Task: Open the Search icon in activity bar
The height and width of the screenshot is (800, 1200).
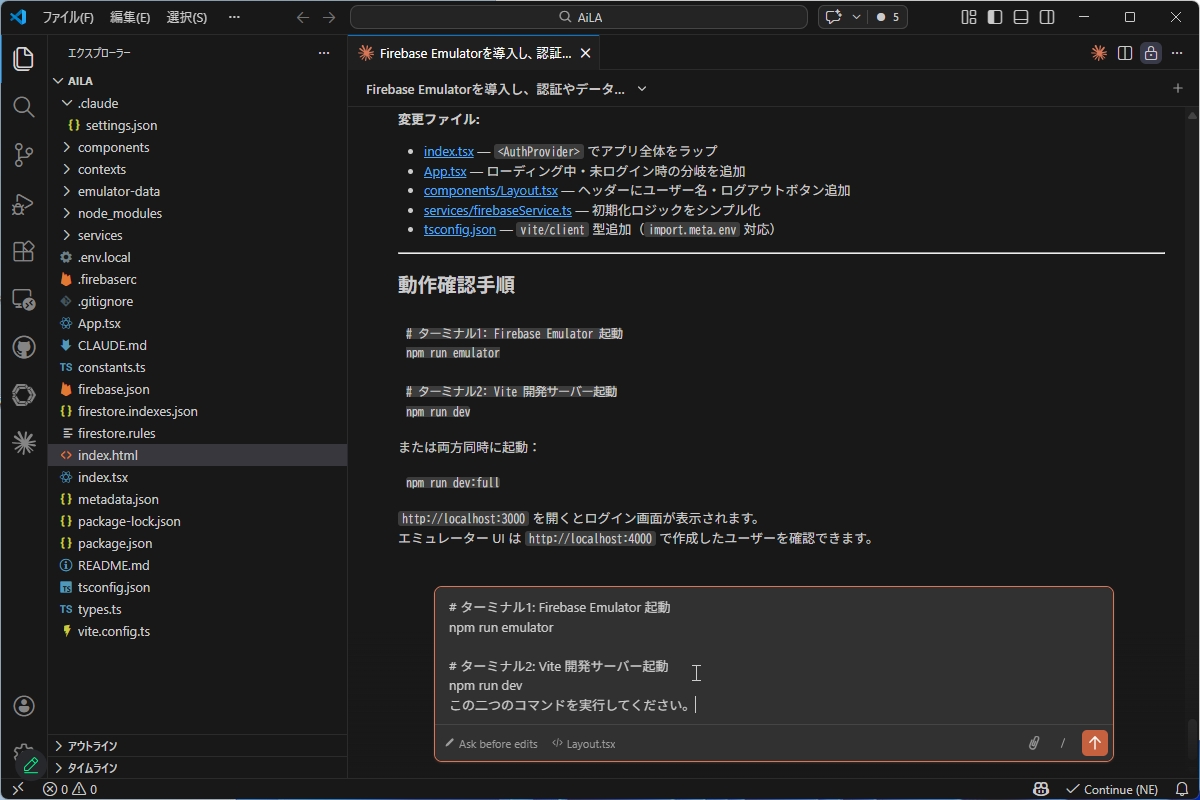Action: (x=23, y=107)
